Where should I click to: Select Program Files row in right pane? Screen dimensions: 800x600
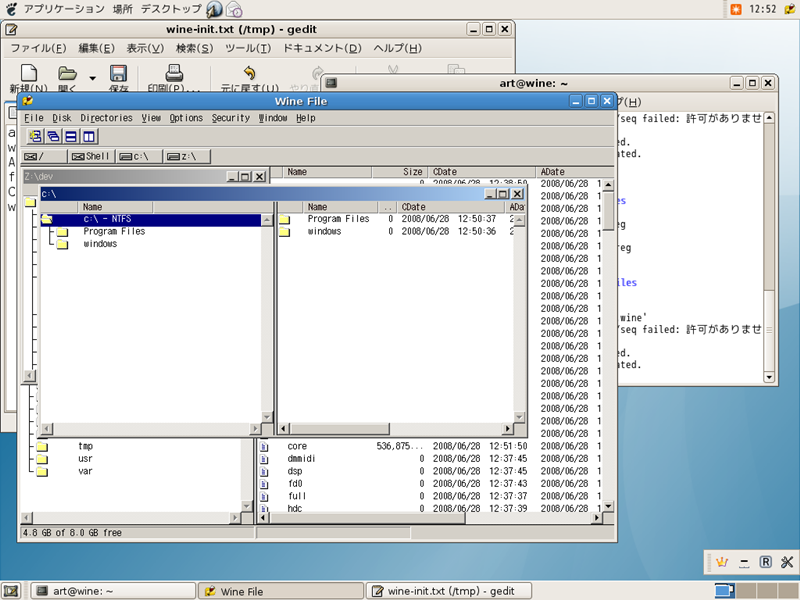coord(395,219)
